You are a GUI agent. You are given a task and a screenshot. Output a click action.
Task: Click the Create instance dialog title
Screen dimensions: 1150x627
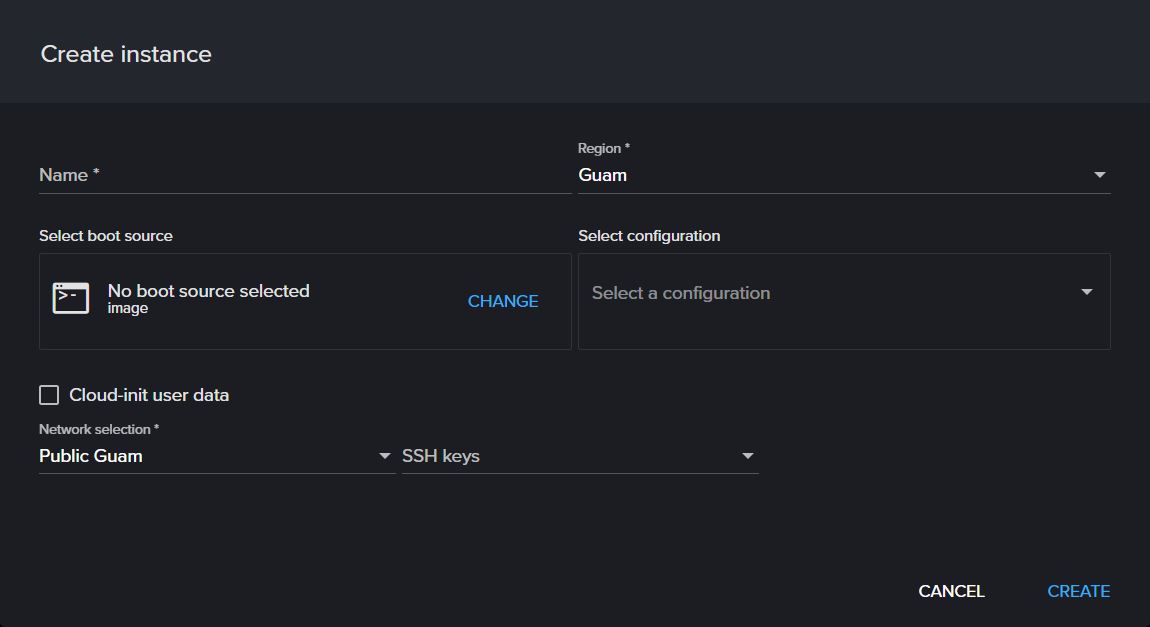126,54
